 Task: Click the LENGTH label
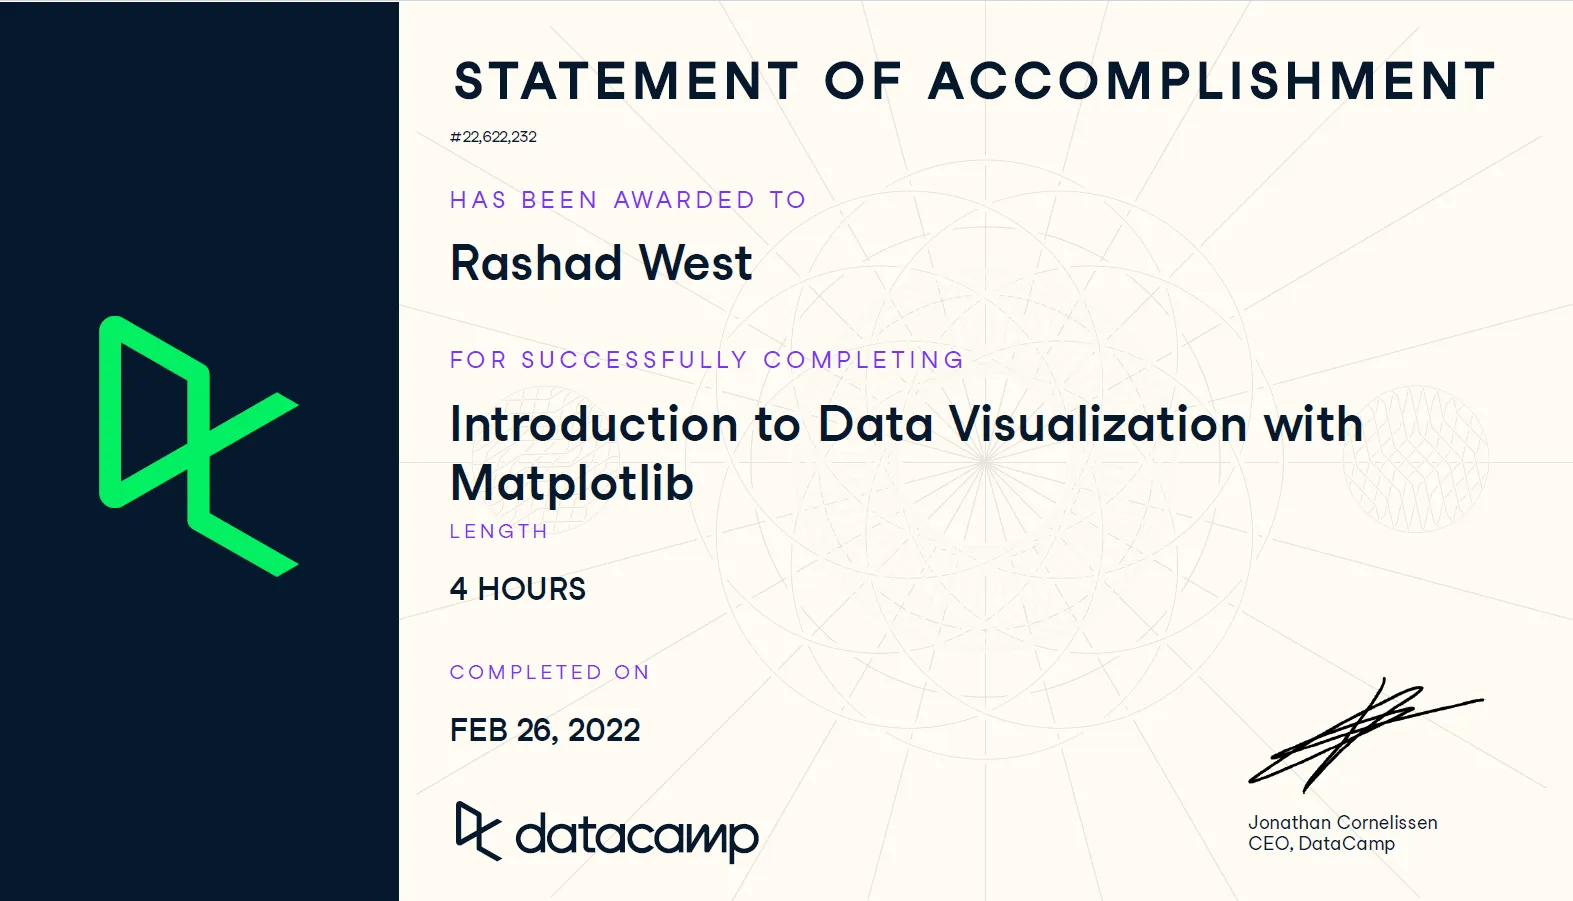point(499,531)
